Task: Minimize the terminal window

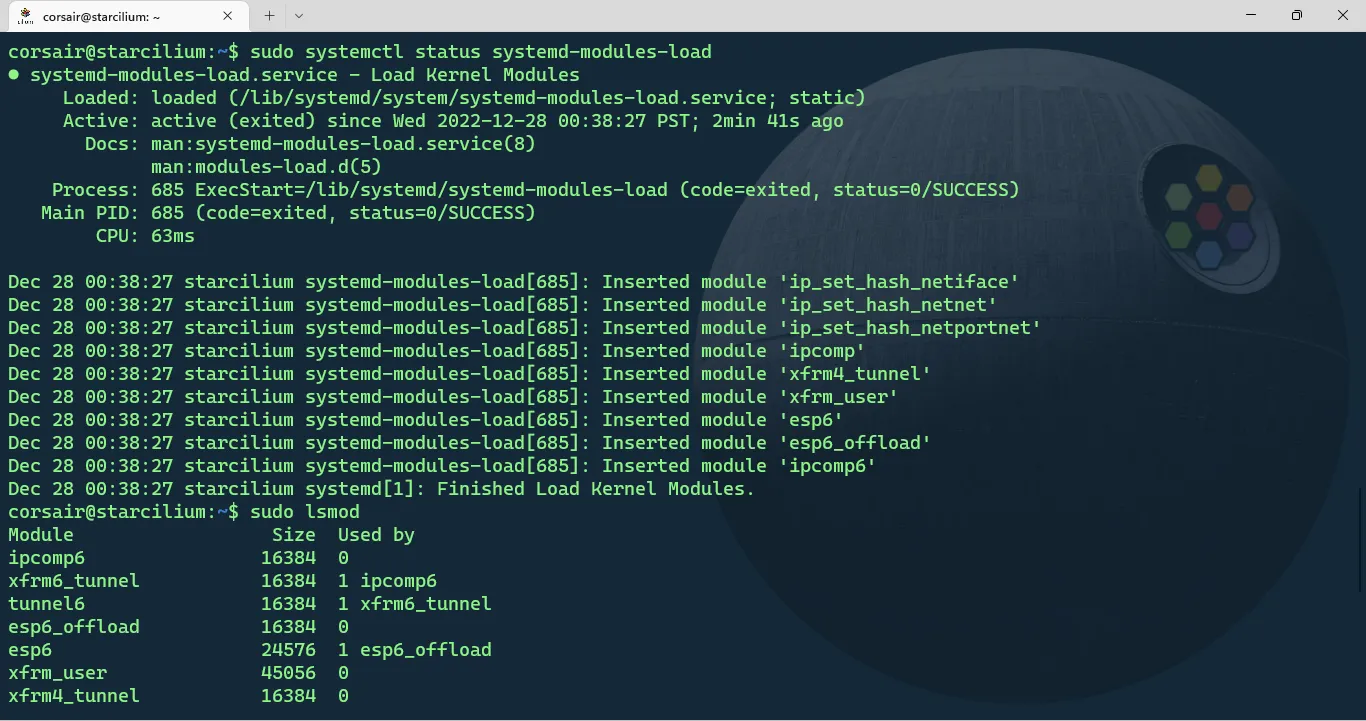Action: click(x=1251, y=15)
